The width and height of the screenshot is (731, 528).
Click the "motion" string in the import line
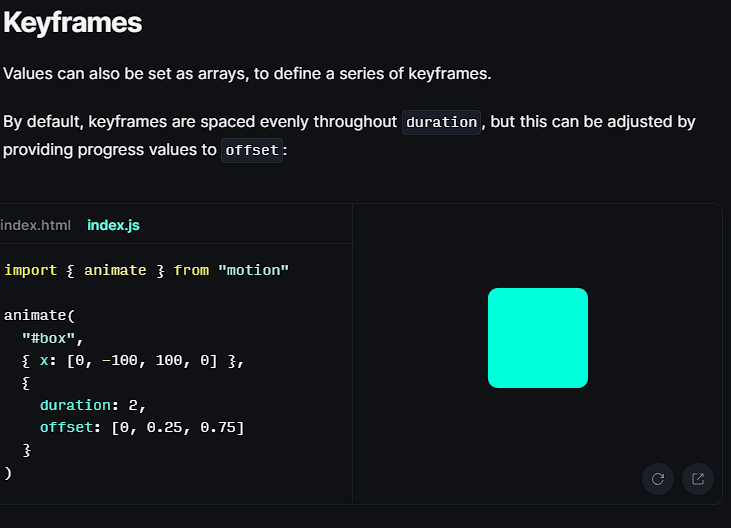coord(253,270)
